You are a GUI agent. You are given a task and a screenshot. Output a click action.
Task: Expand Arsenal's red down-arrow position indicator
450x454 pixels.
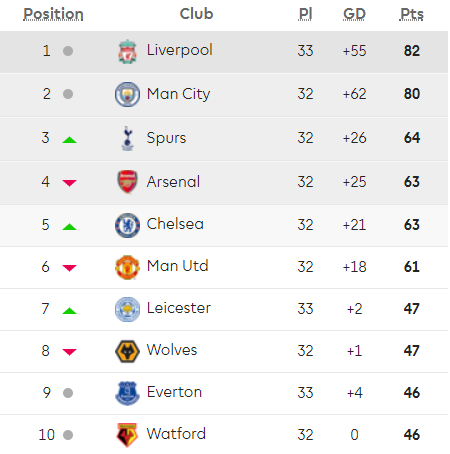pos(70,183)
